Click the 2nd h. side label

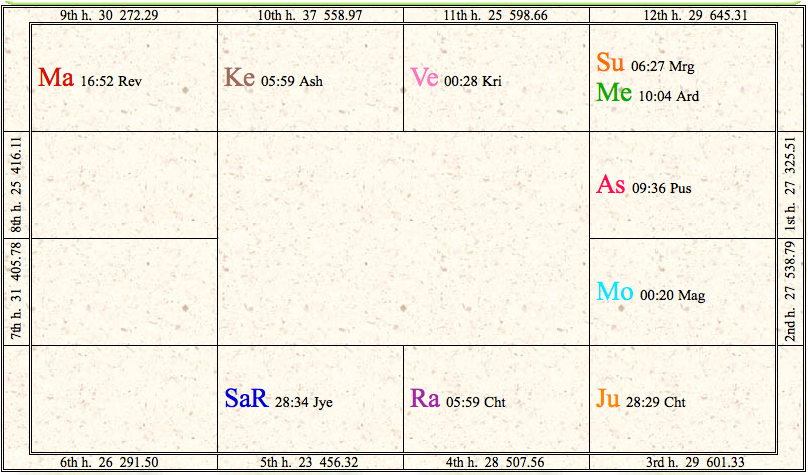click(790, 292)
